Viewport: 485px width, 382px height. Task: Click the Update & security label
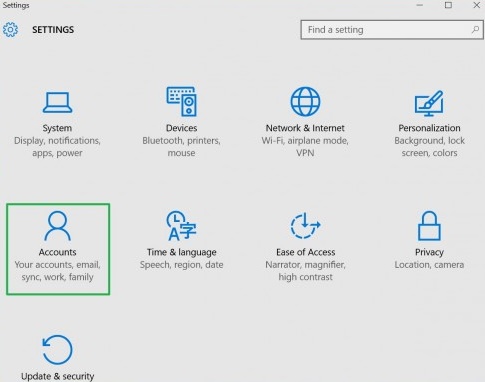[57, 376]
